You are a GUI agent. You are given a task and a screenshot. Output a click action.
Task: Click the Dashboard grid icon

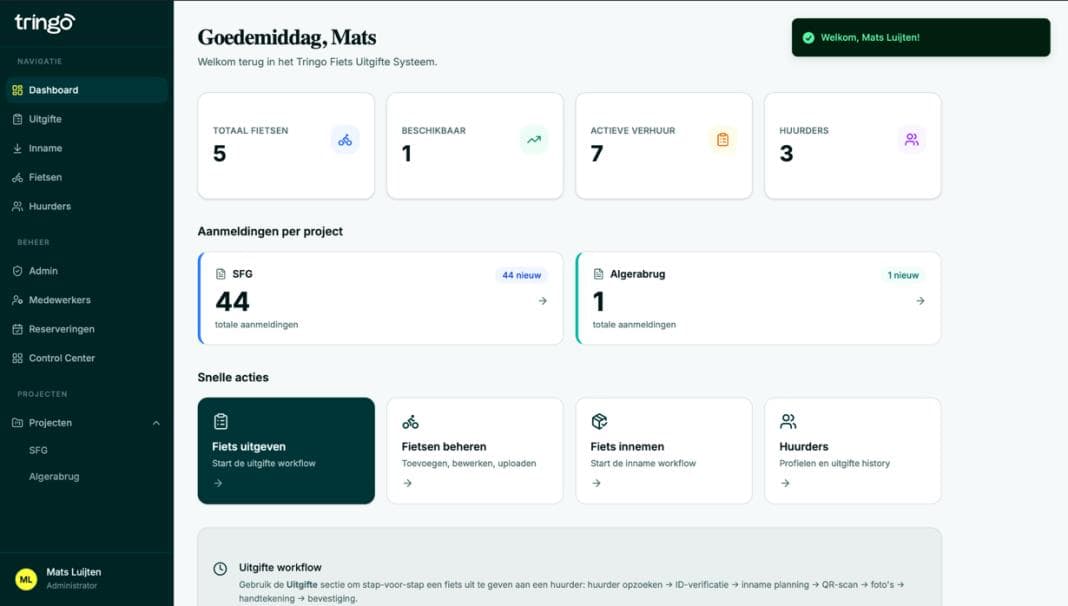click(18, 90)
